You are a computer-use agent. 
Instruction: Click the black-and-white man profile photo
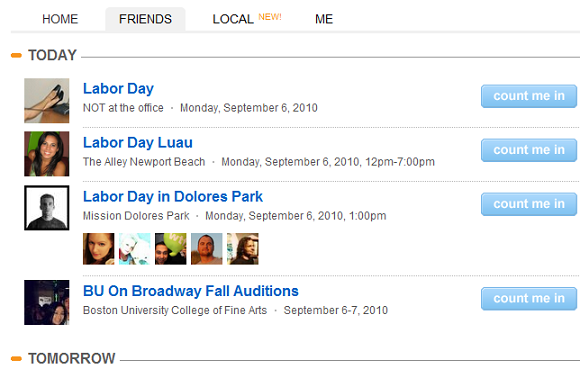point(47,208)
